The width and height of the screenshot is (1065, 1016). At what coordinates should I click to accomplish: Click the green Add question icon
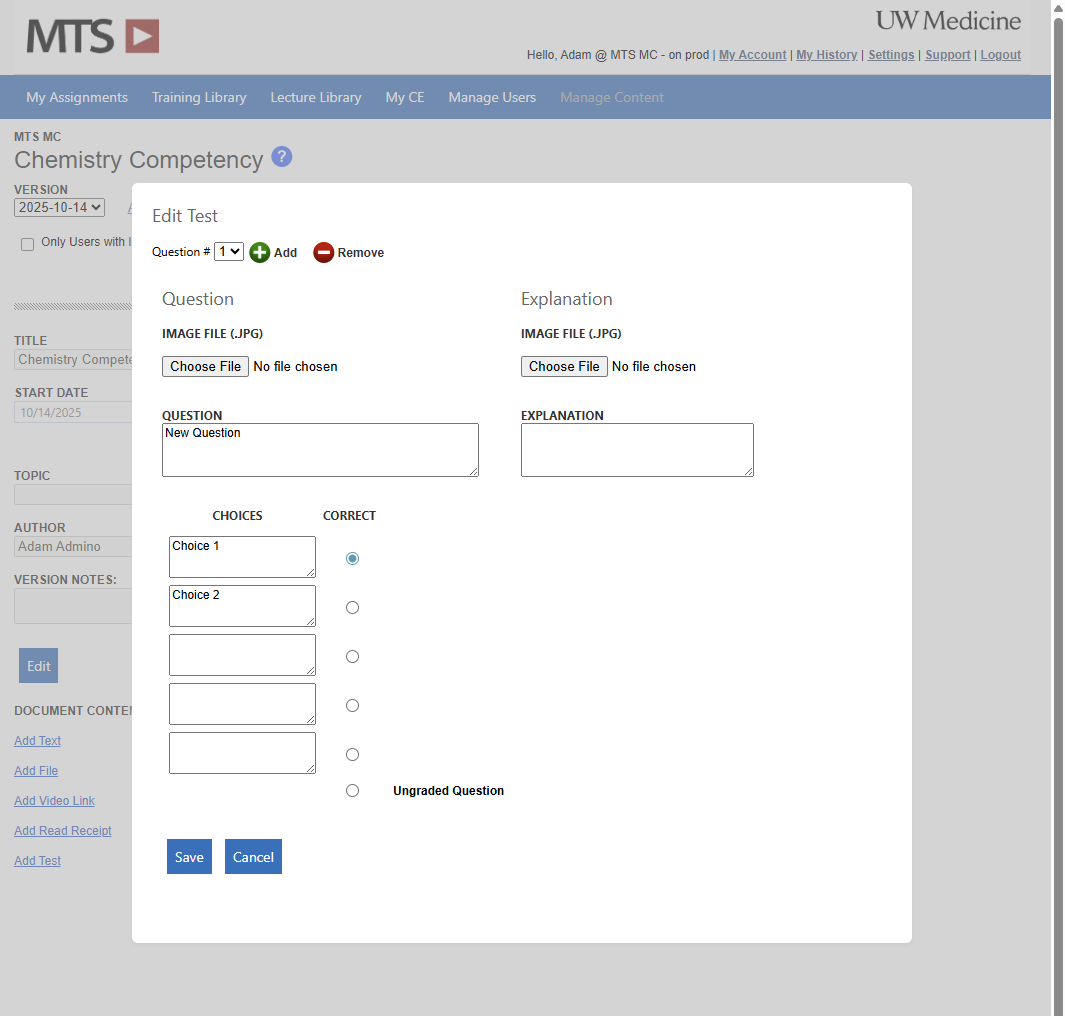click(x=260, y=252)
